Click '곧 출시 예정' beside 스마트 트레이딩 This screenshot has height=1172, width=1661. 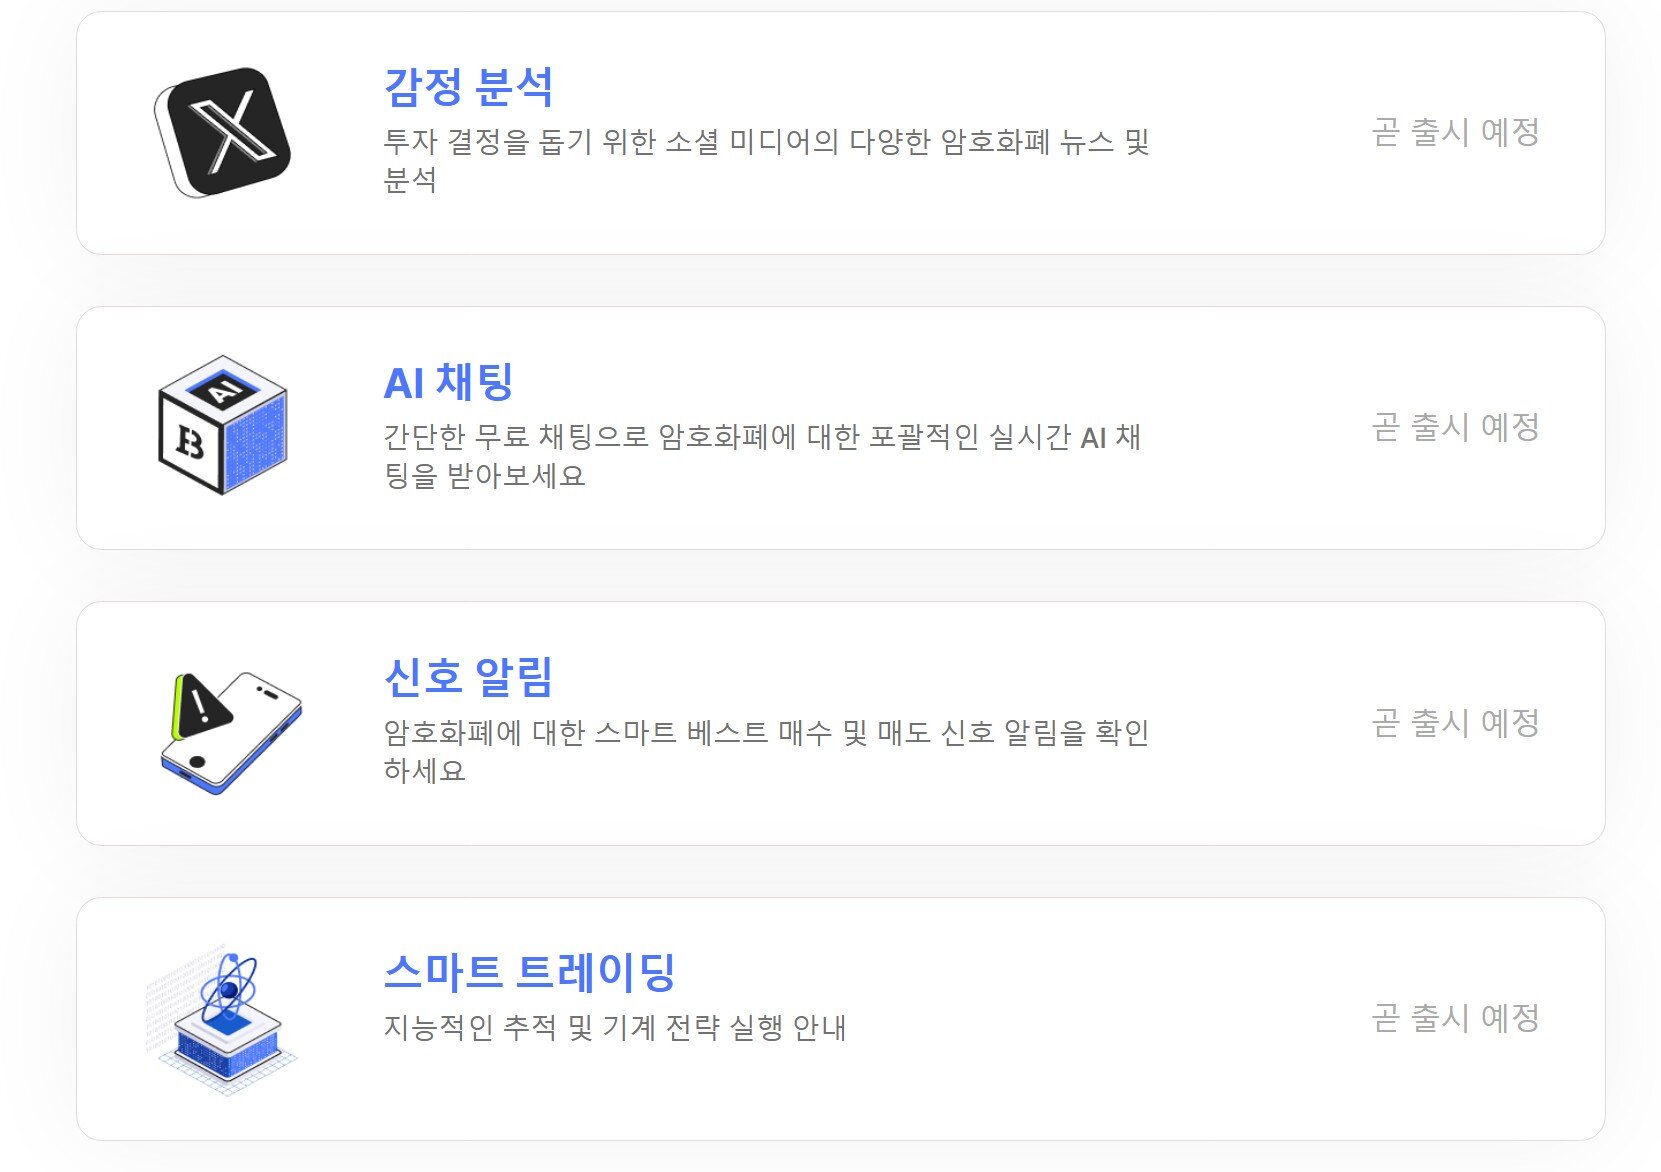click(x=1457, y=1018)
